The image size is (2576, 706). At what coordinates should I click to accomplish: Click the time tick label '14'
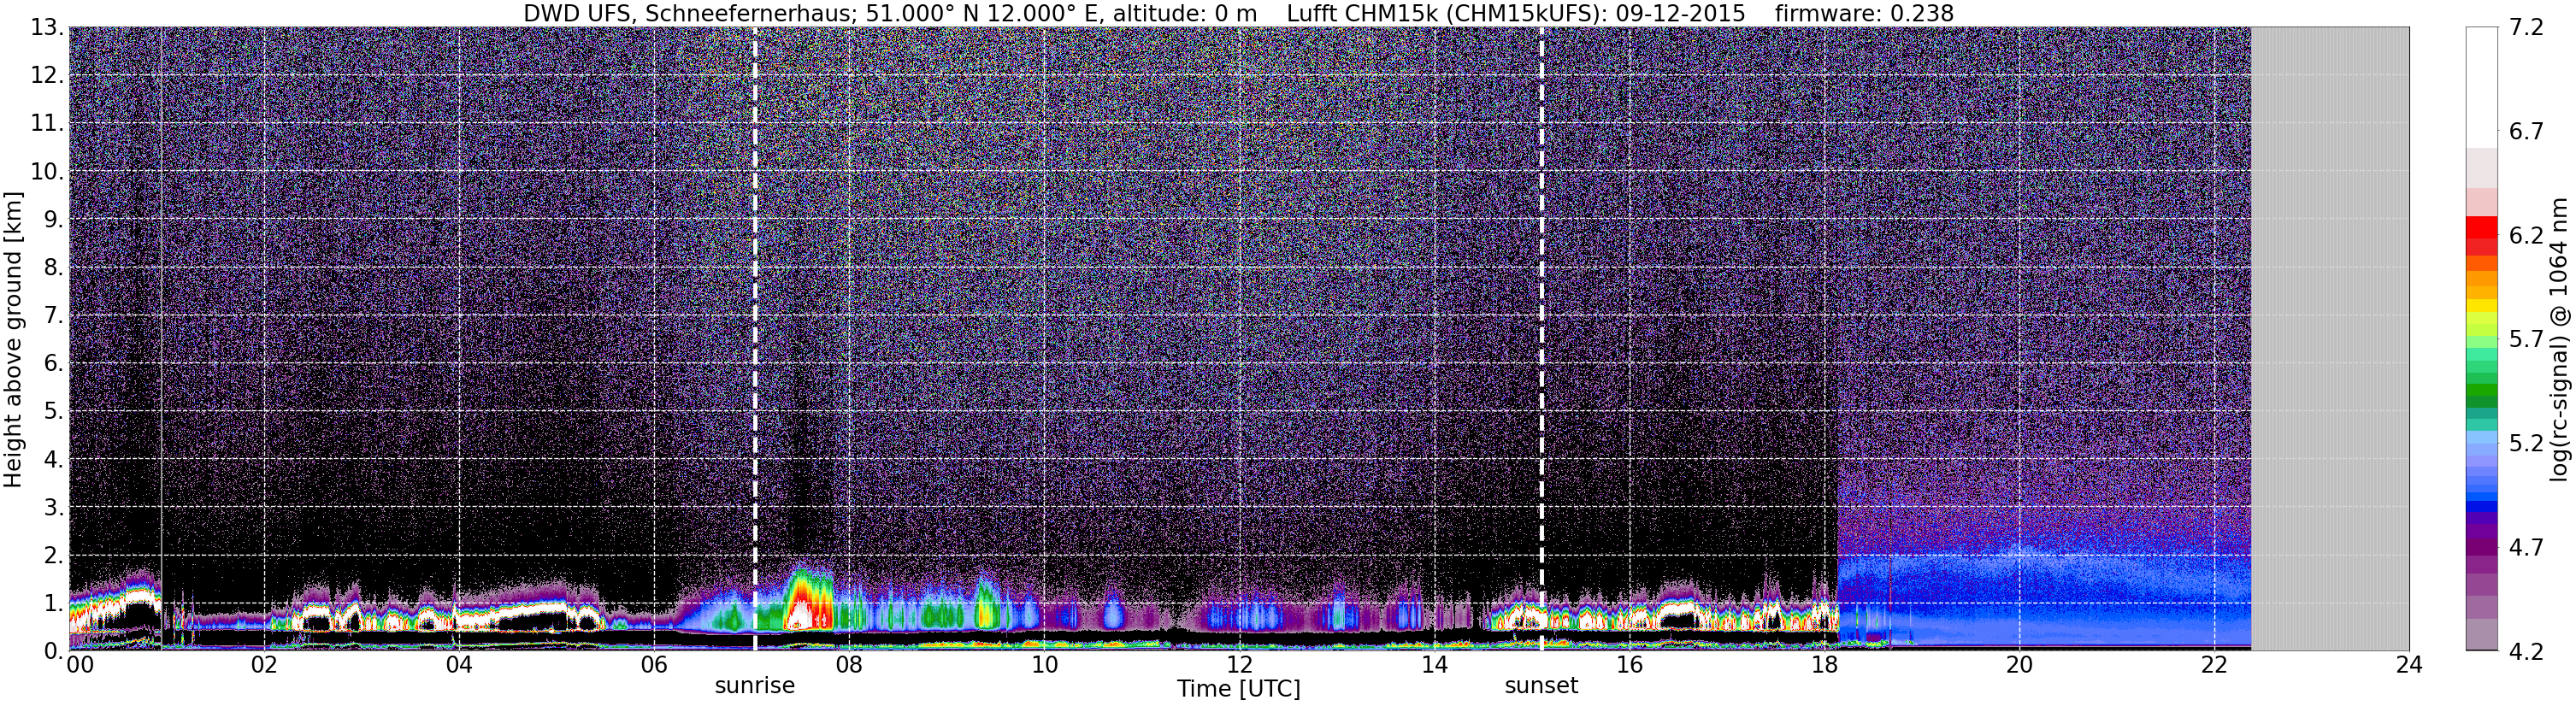coord(1433,665)
